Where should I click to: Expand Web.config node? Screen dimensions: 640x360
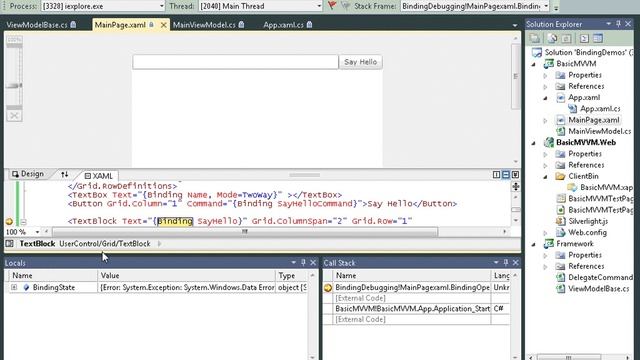point(545,233)
